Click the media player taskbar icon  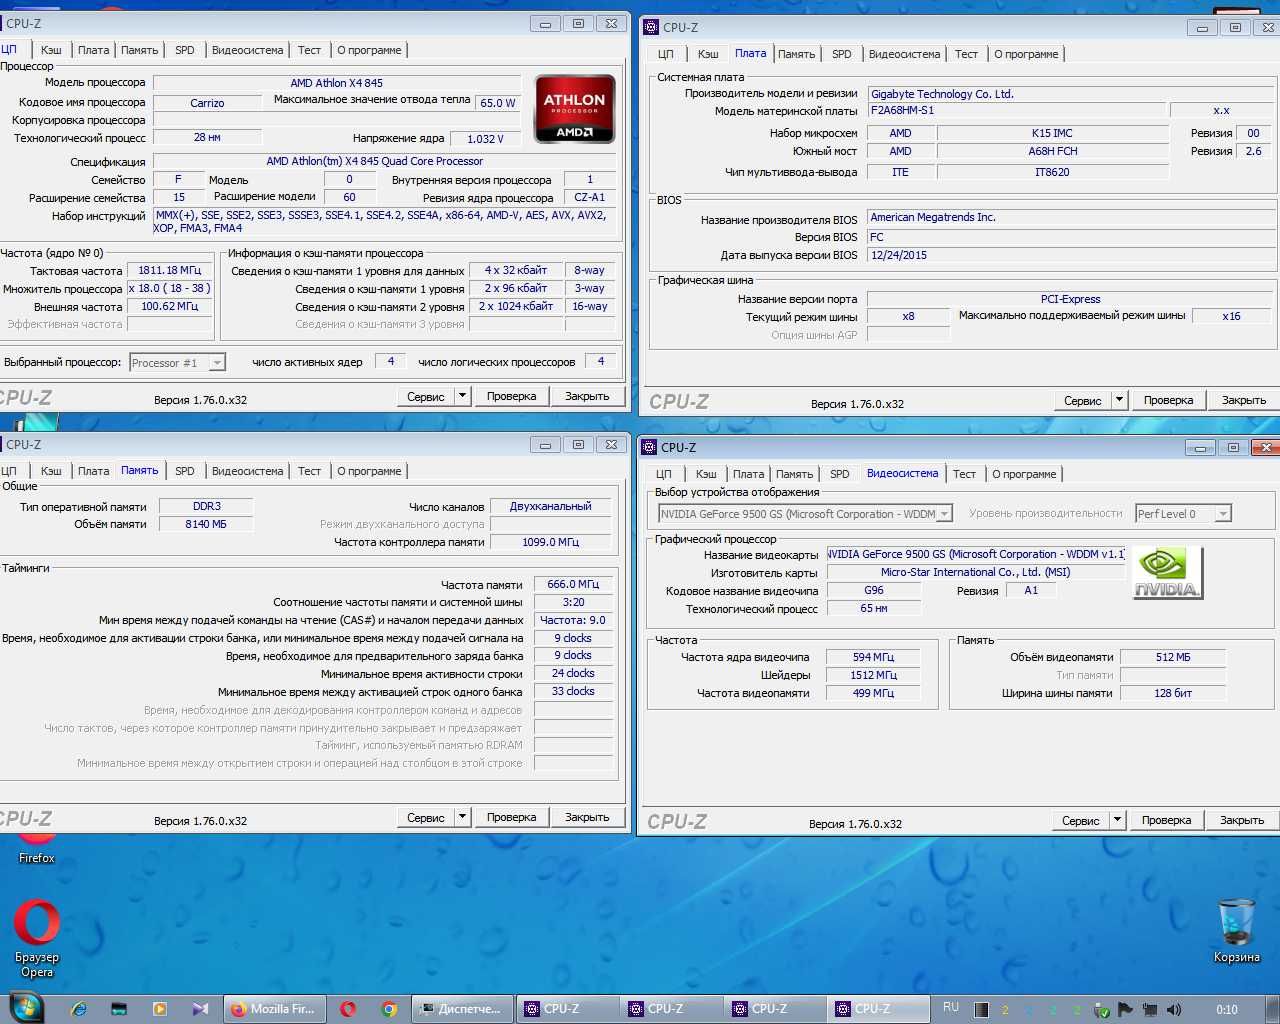click(x=159, y=1009)
